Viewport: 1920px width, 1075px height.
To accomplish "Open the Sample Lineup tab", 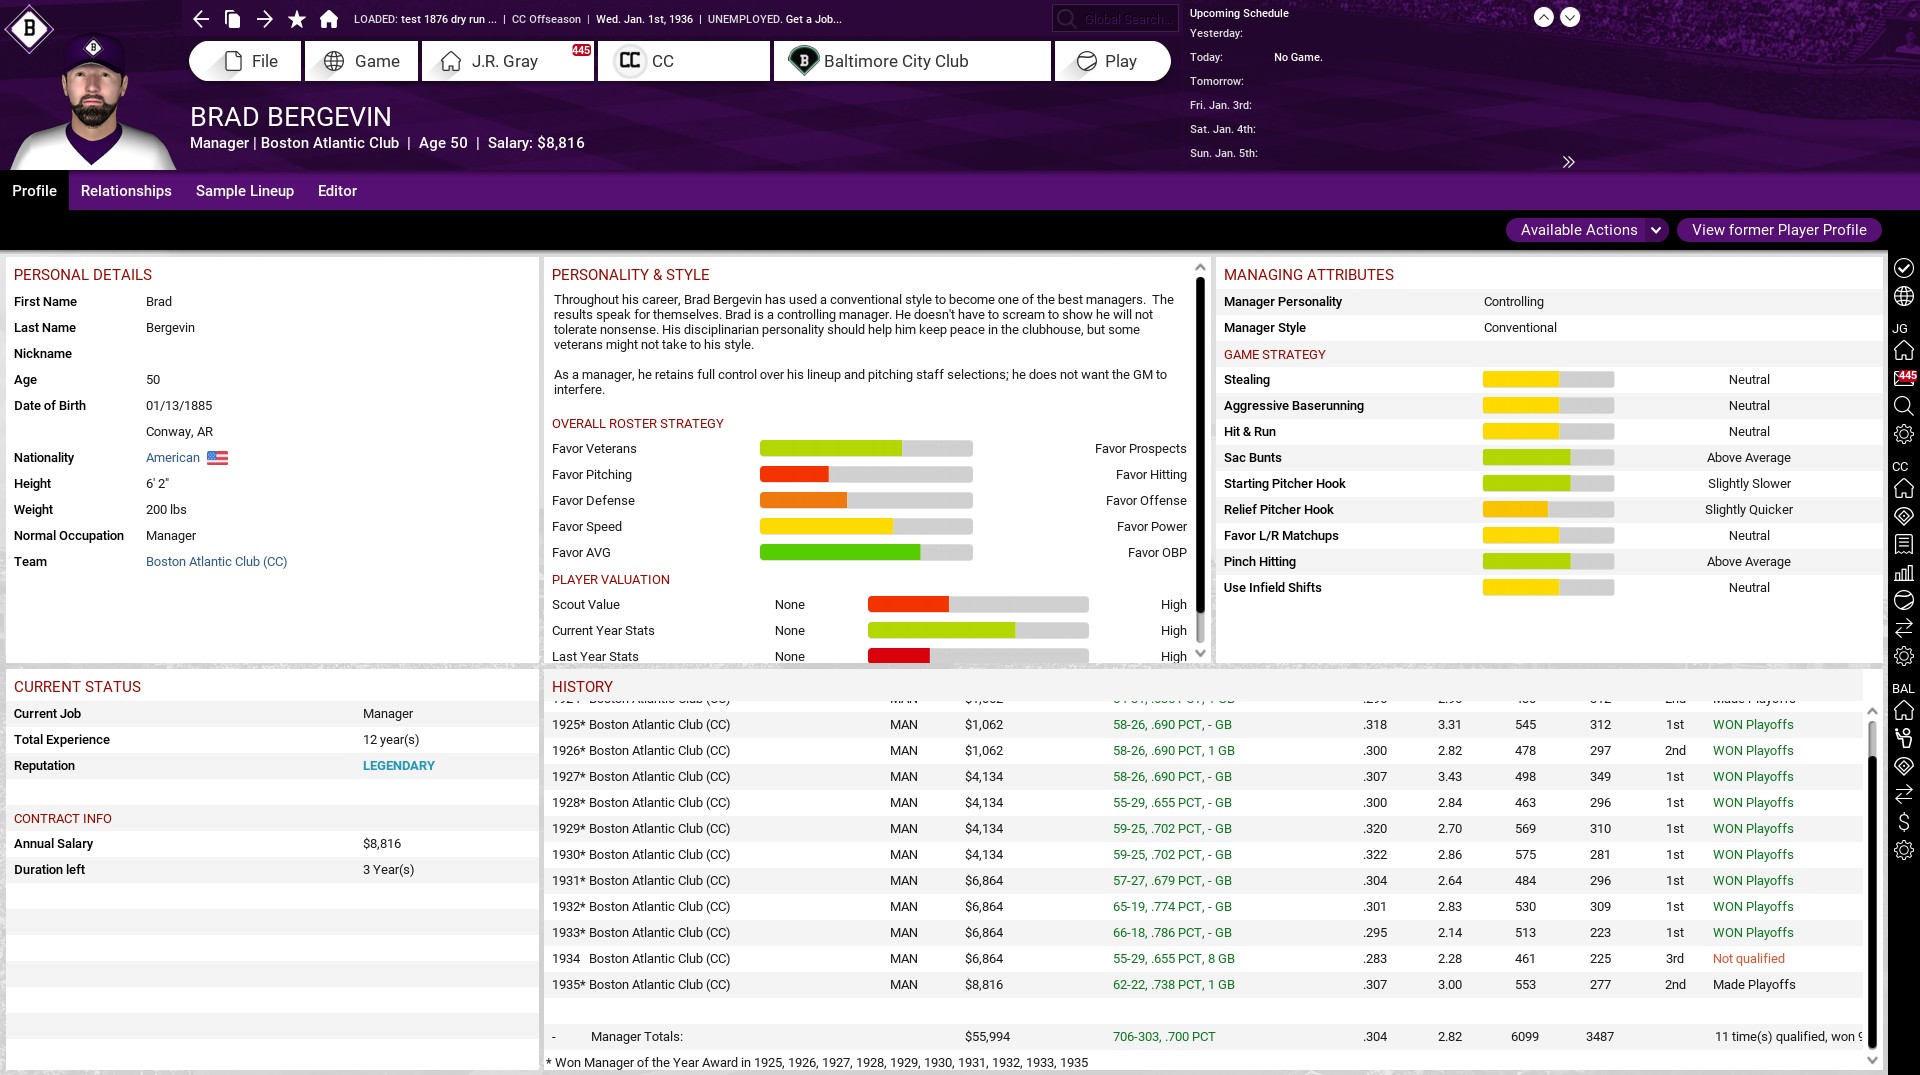I will coord(245,191).
